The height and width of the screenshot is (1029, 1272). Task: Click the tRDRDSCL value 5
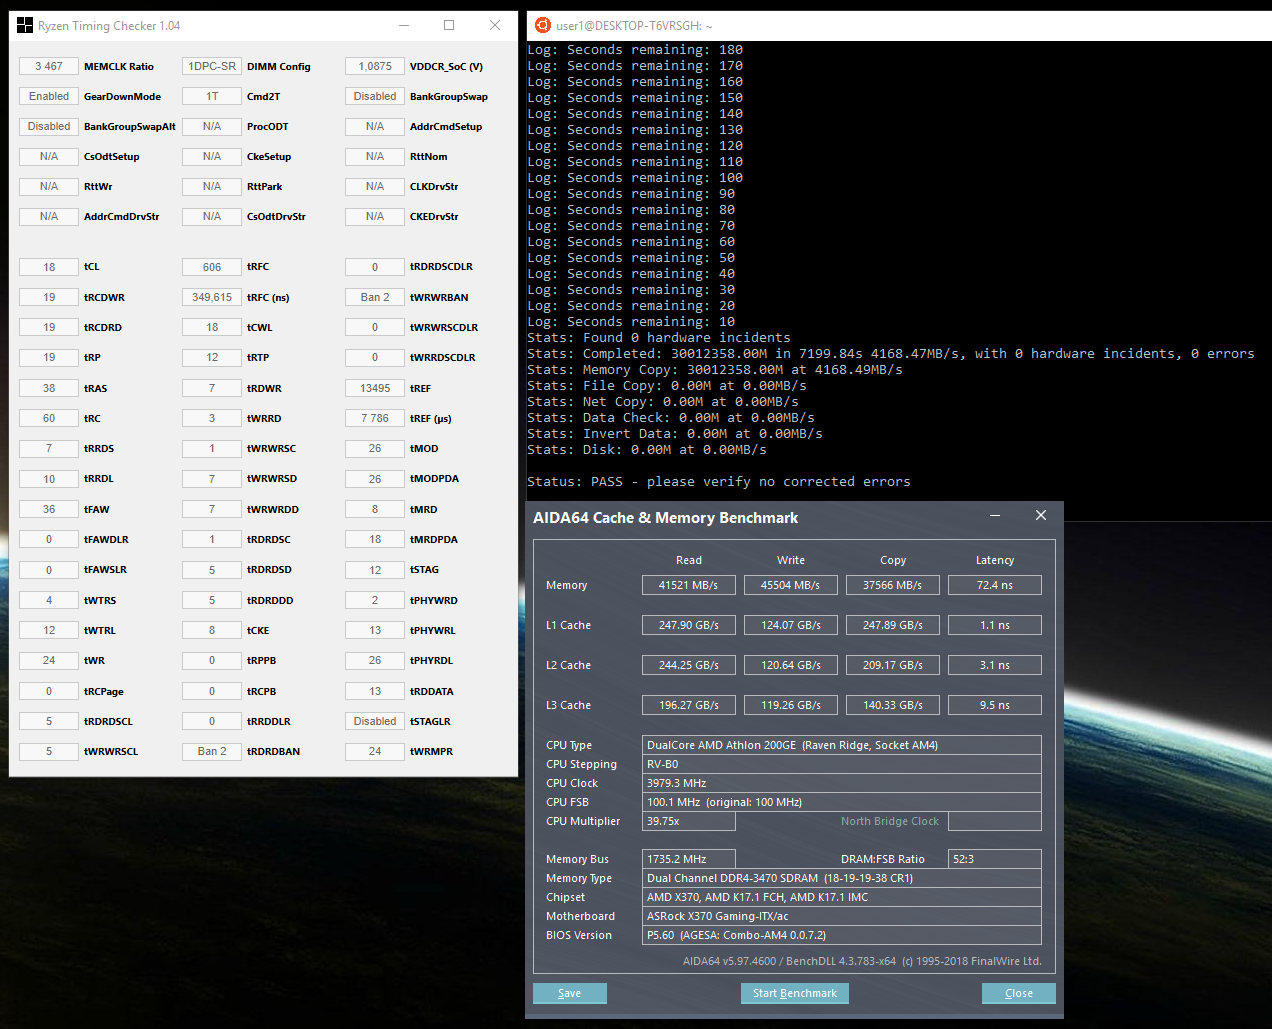point(49,721)
